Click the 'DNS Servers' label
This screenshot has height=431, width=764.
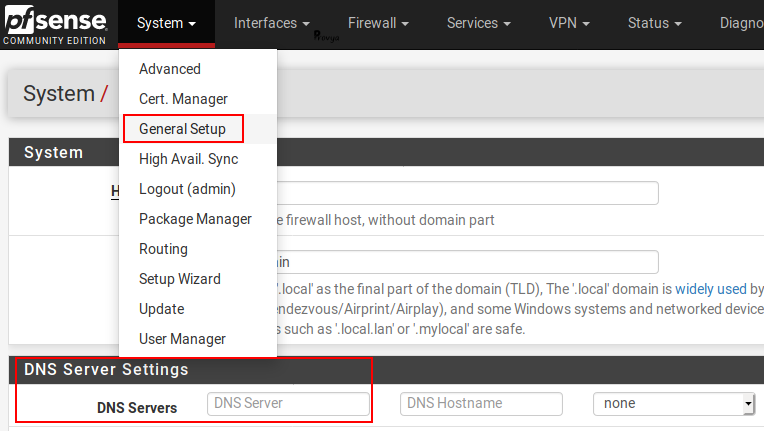click(137, 408)
